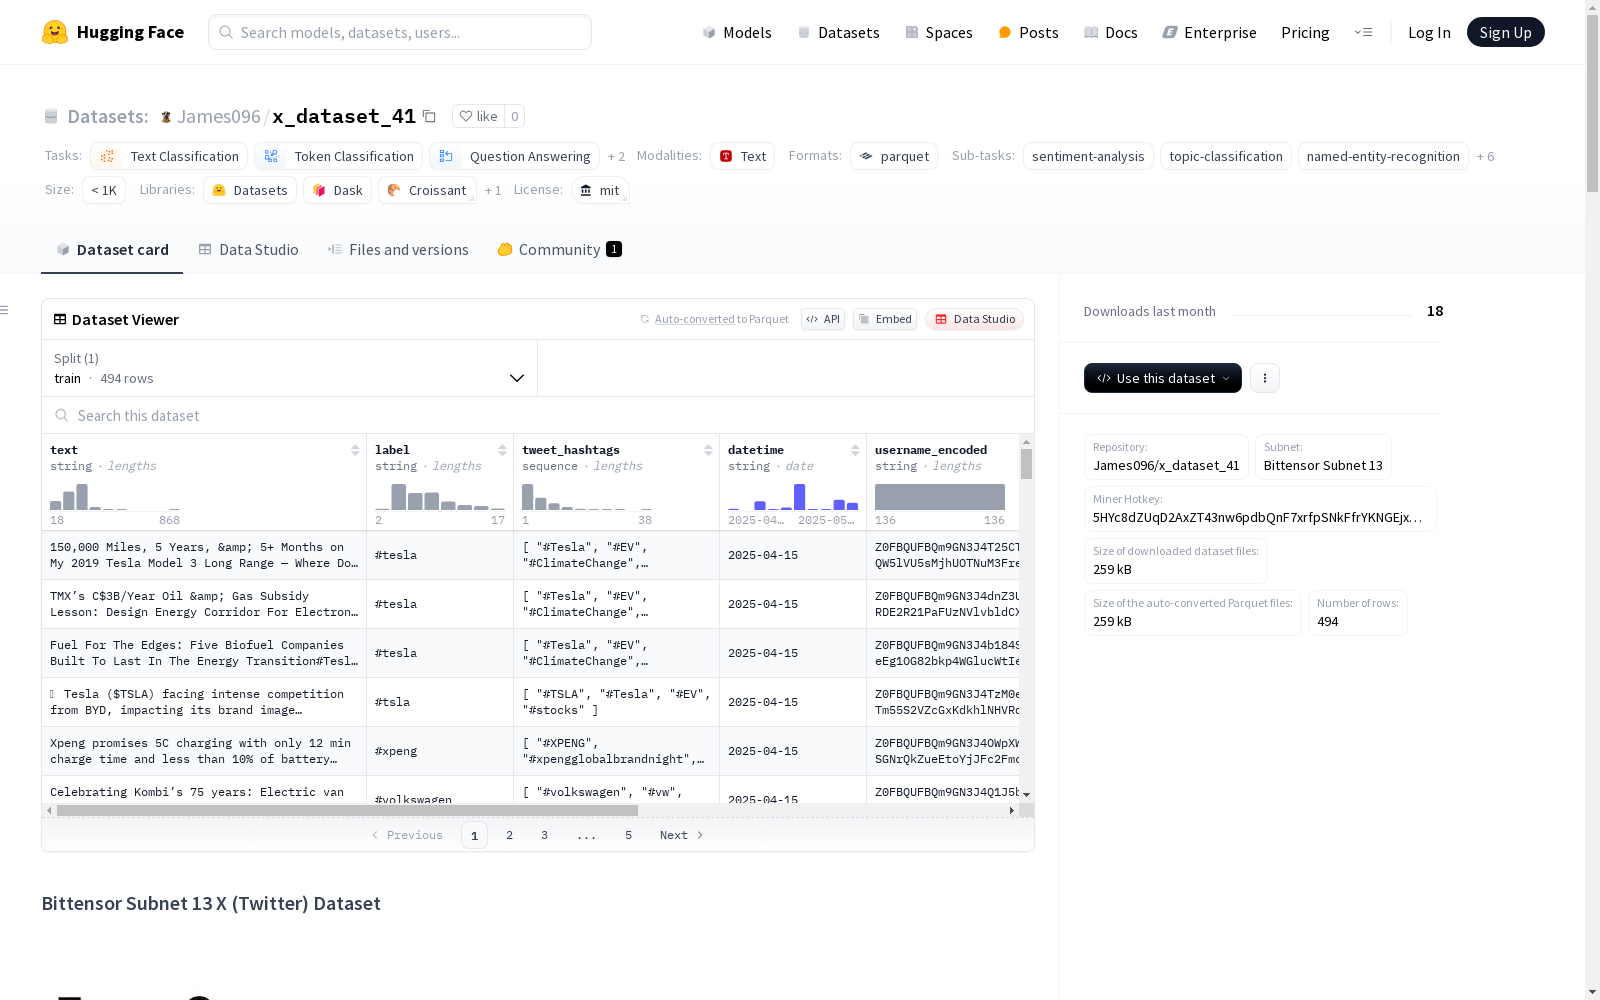Open the Enterprise menu item

1209,32
